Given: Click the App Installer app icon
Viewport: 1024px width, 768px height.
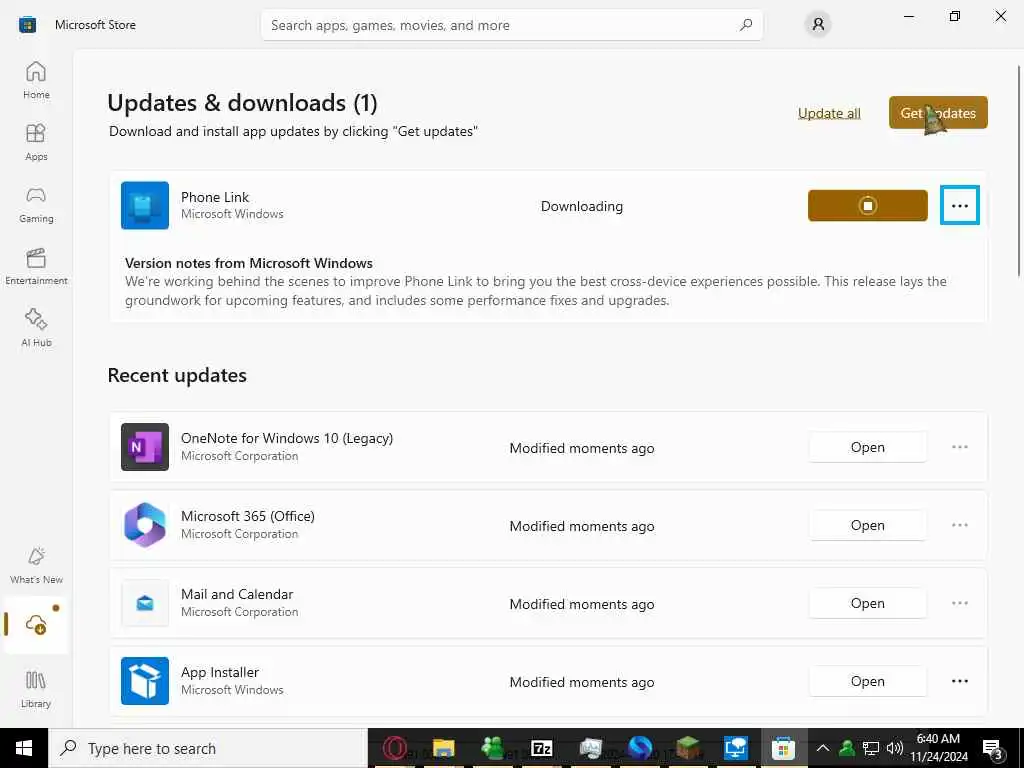Looking at the screenshot, I should click(145, 681).
